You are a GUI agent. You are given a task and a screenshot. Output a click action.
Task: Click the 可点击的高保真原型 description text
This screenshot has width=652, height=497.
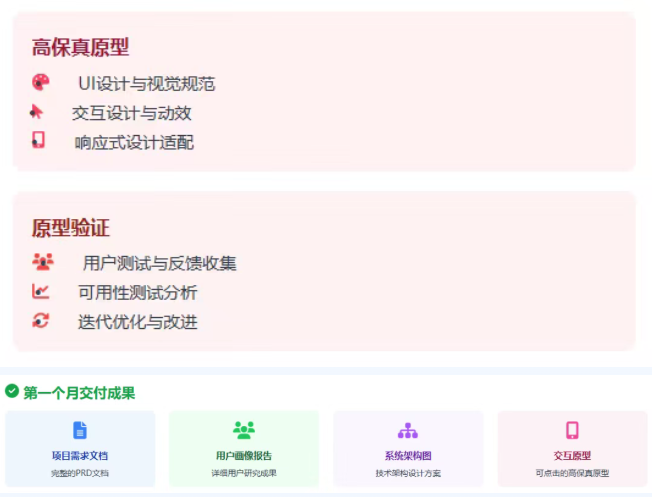click(572, 473)
